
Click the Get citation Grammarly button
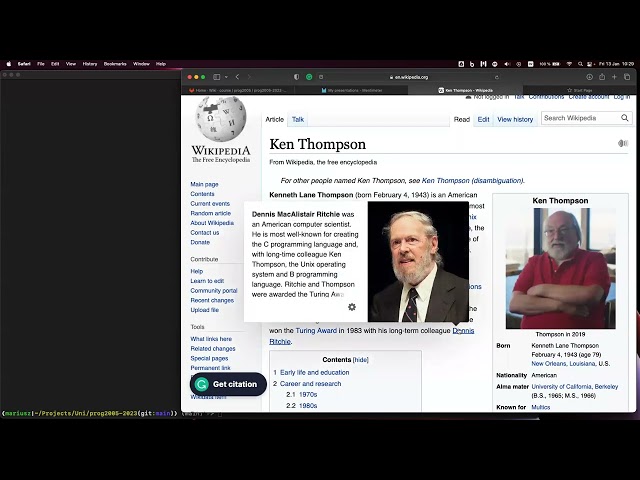228,384
